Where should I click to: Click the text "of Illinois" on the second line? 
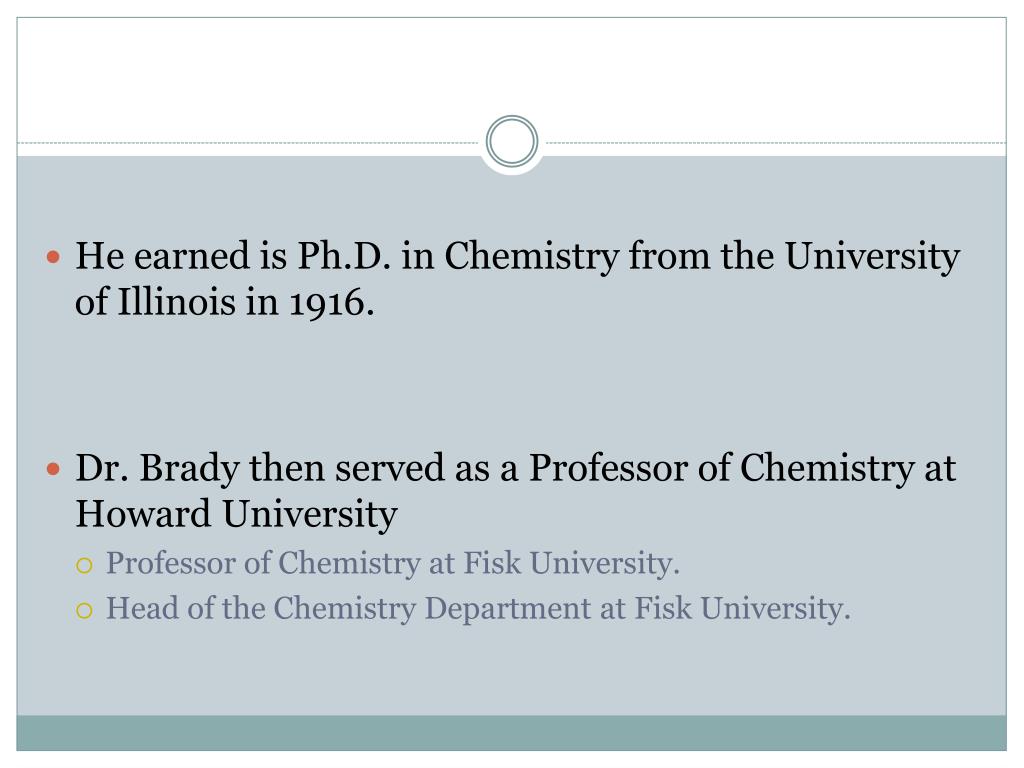tap(155, 302)
